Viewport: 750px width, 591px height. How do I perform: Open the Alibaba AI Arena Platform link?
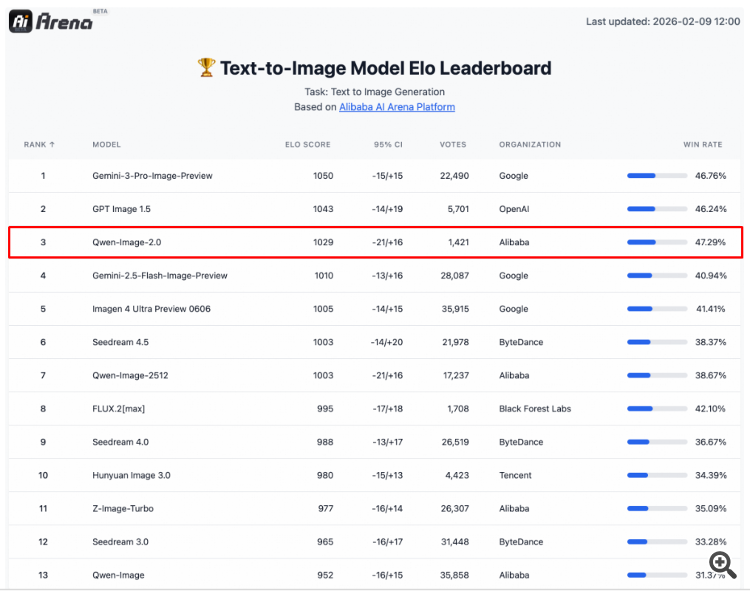[x=397, y=107]
